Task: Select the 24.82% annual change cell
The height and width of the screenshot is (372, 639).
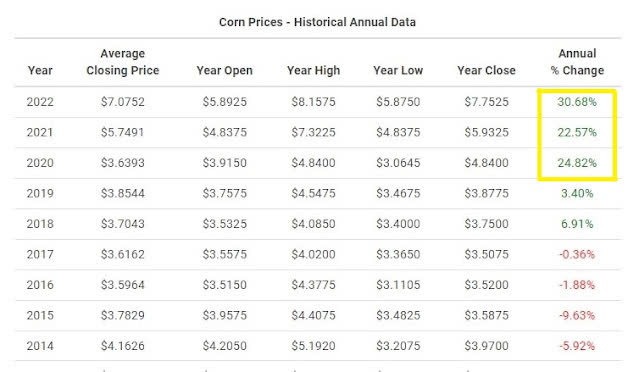Action: pyautogui.click(x=577, y=163)
